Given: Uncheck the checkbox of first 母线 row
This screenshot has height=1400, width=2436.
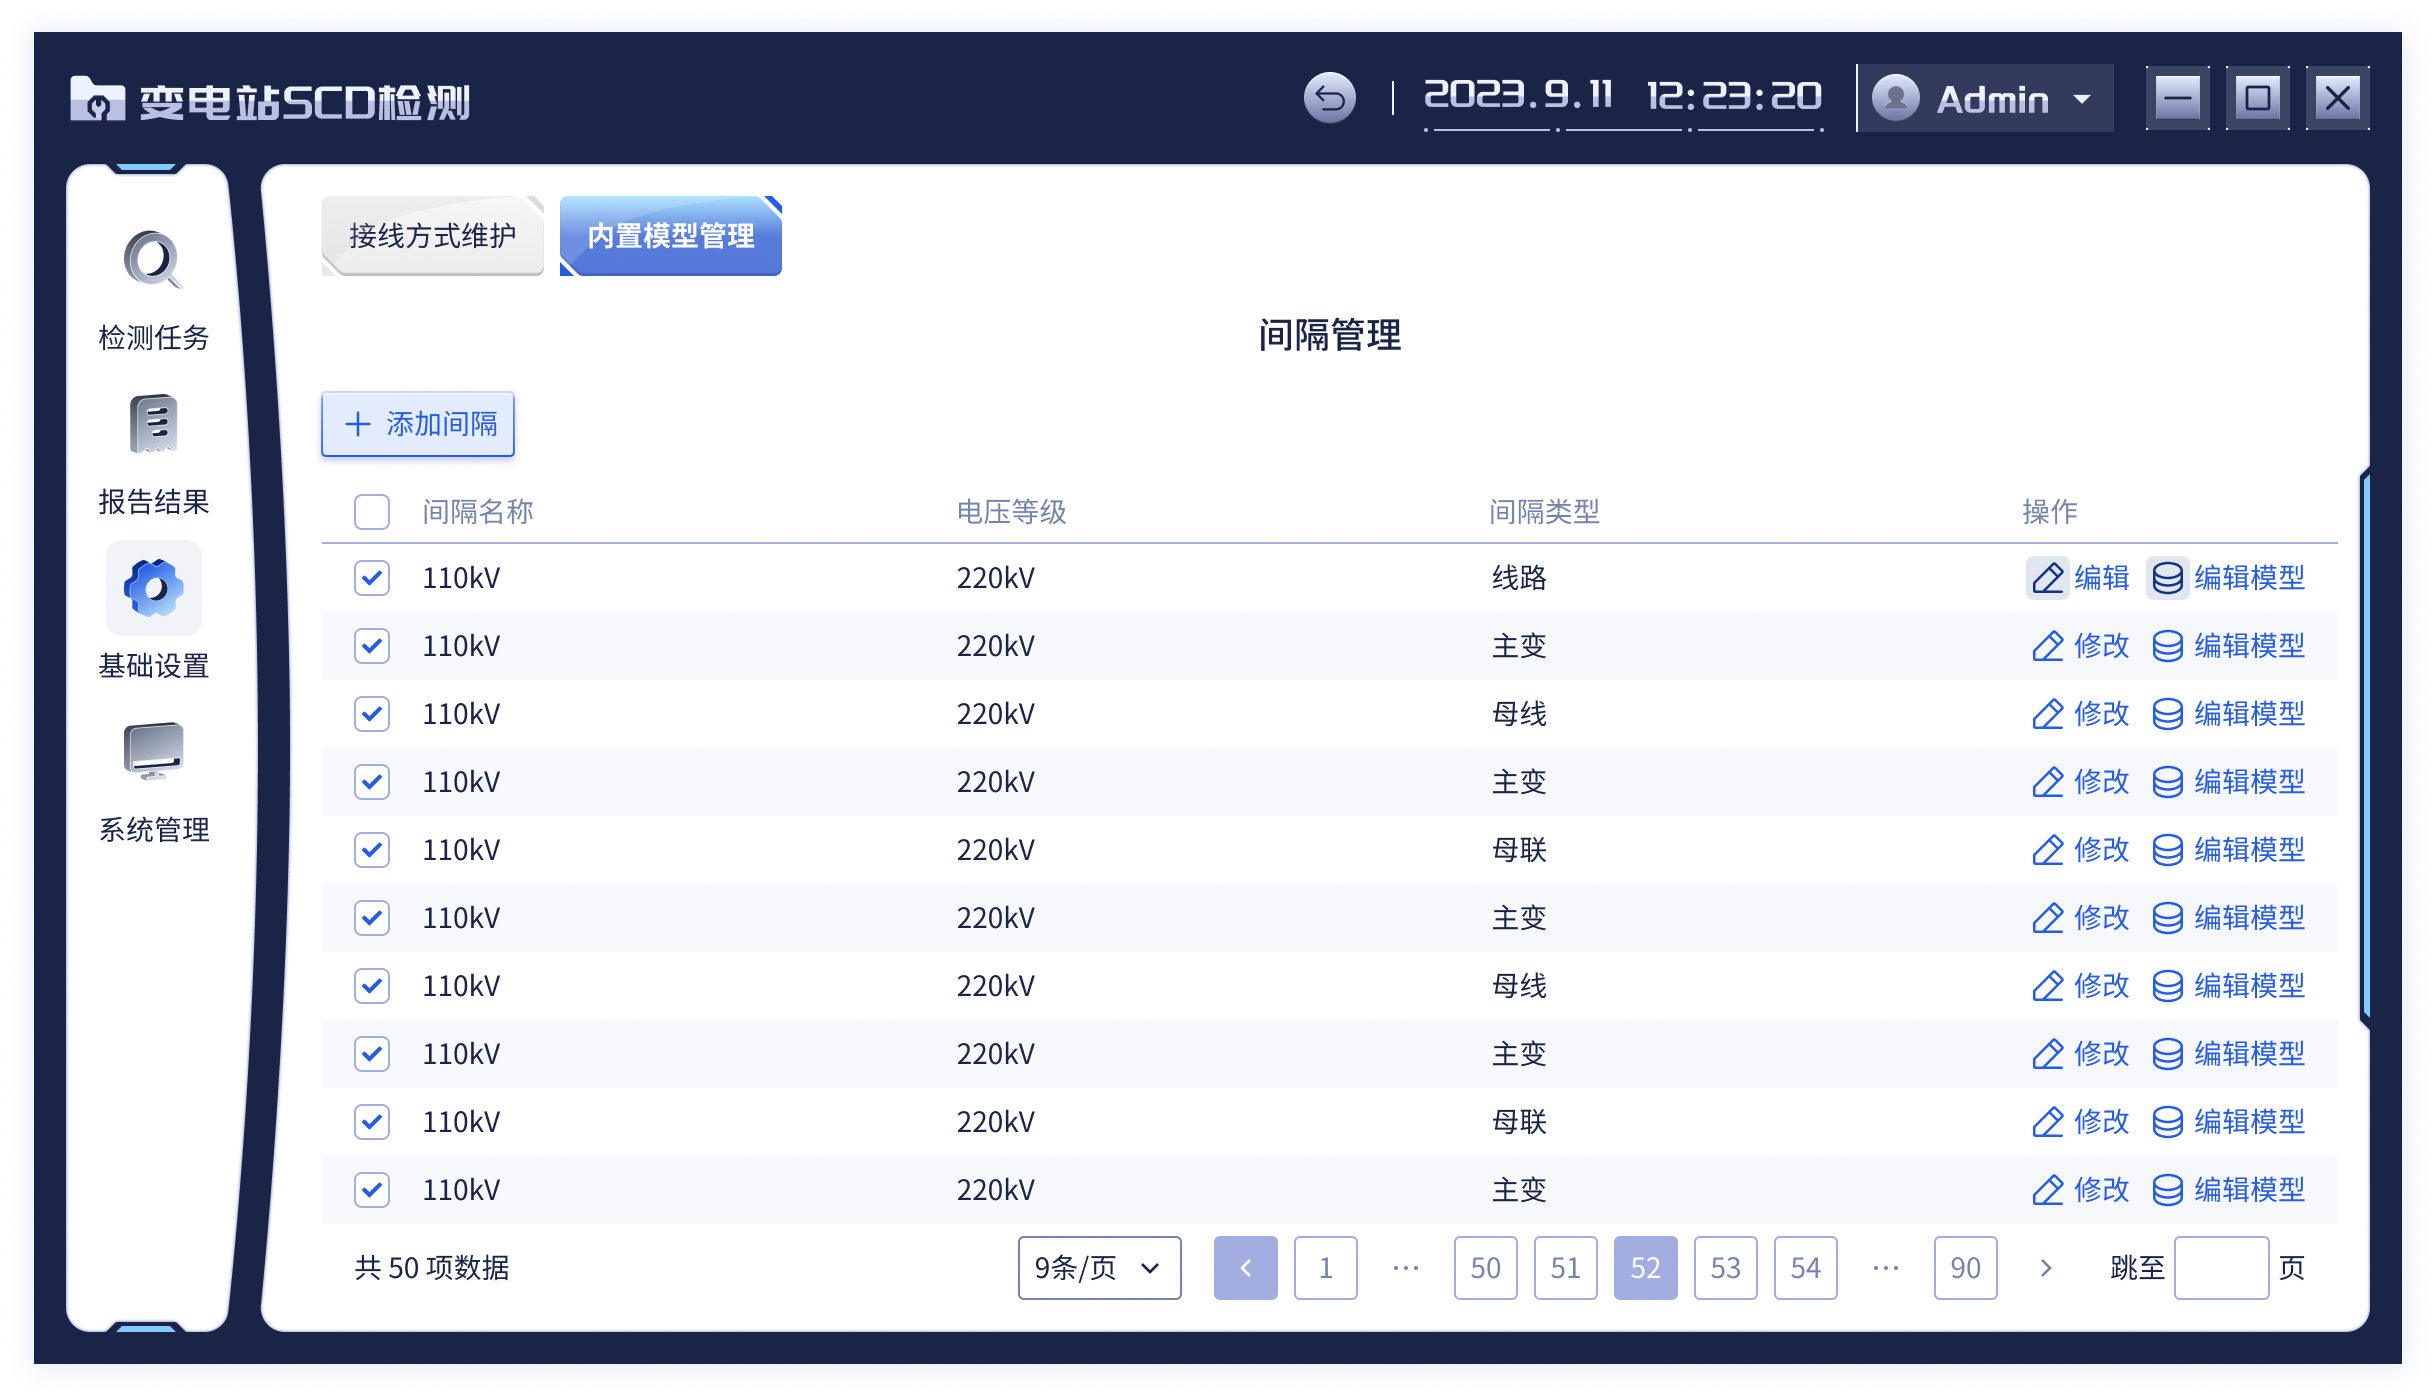Looking at the screenshot, I should click(x=371, y=714).
